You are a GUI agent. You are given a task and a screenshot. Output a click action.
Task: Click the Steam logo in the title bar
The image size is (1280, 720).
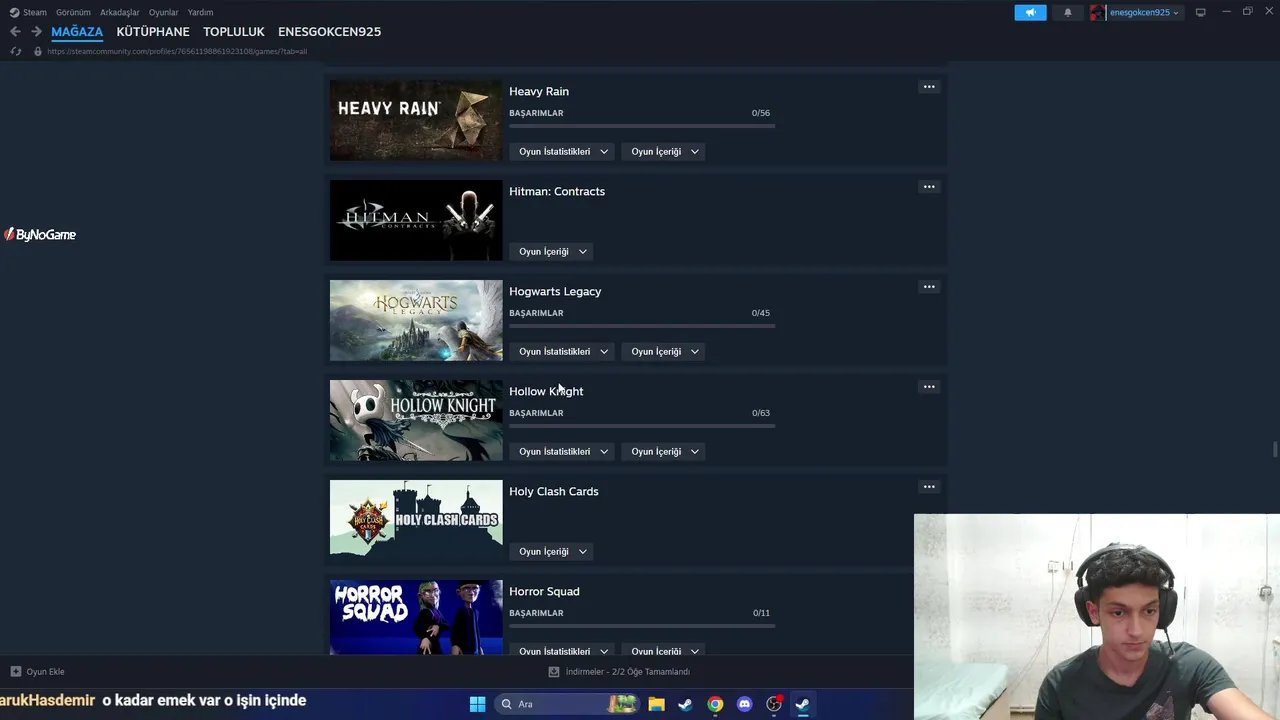tap(14, 12)
